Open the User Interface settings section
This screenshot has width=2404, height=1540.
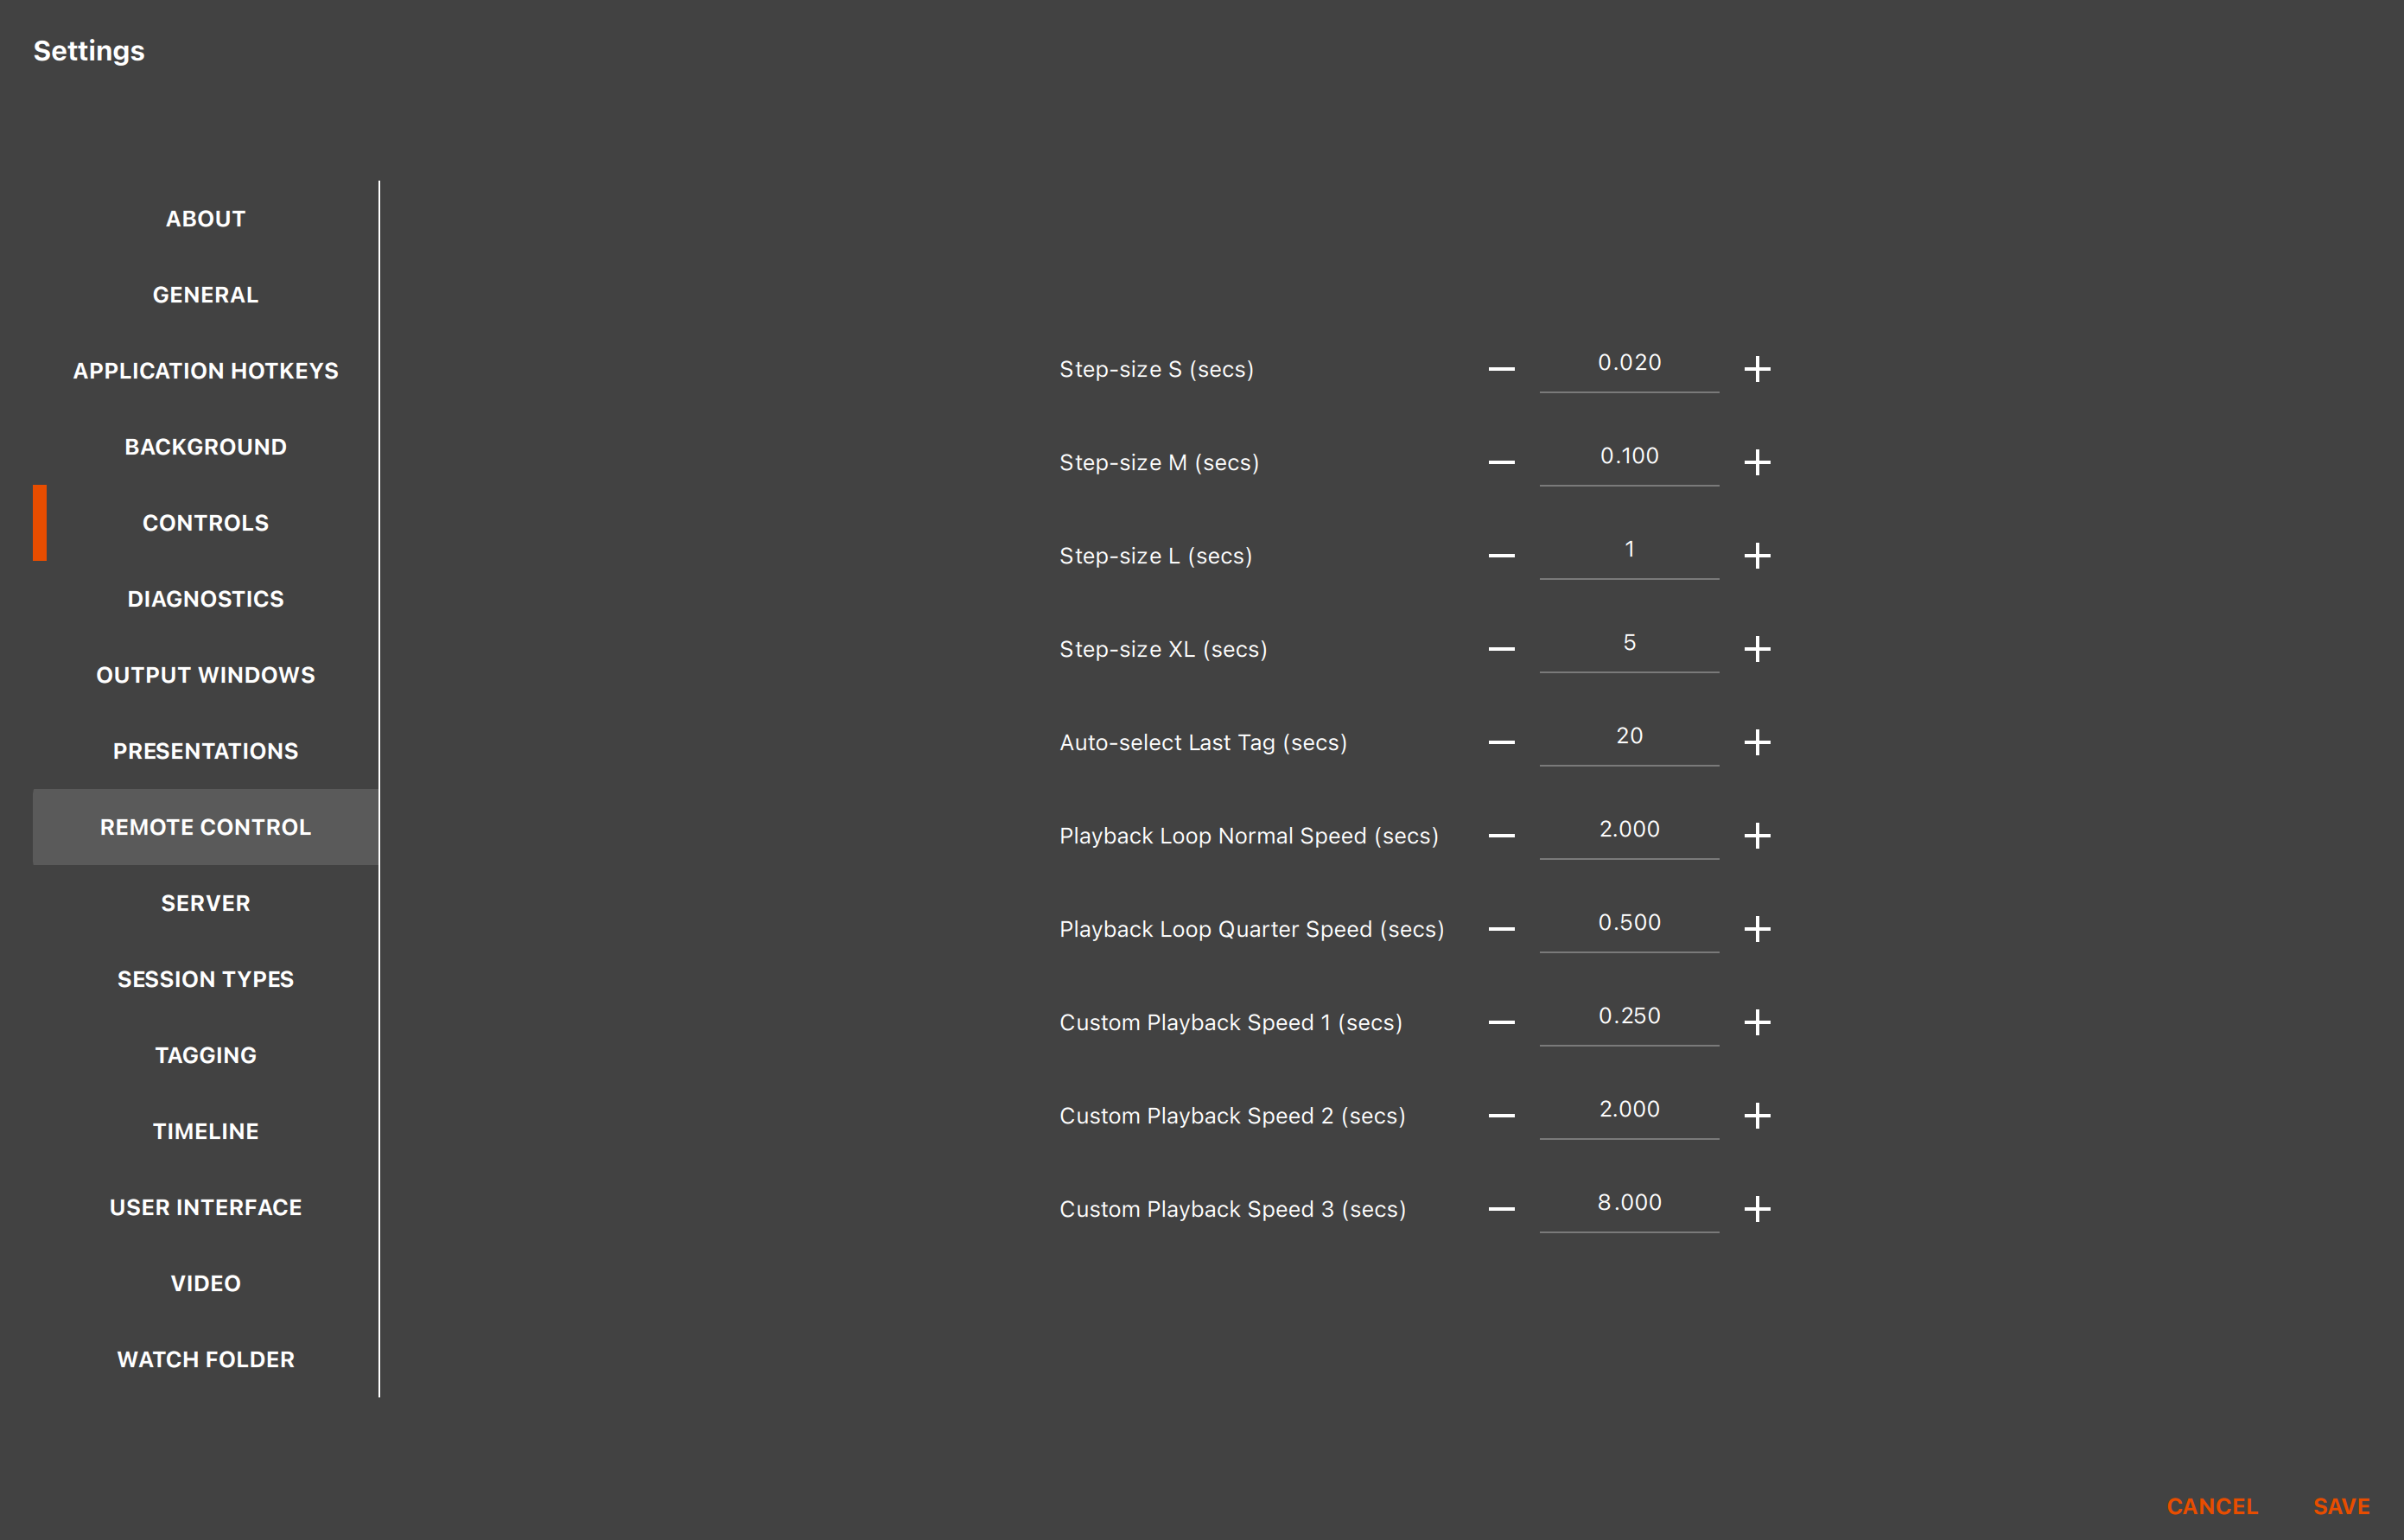pos(205,1207)
